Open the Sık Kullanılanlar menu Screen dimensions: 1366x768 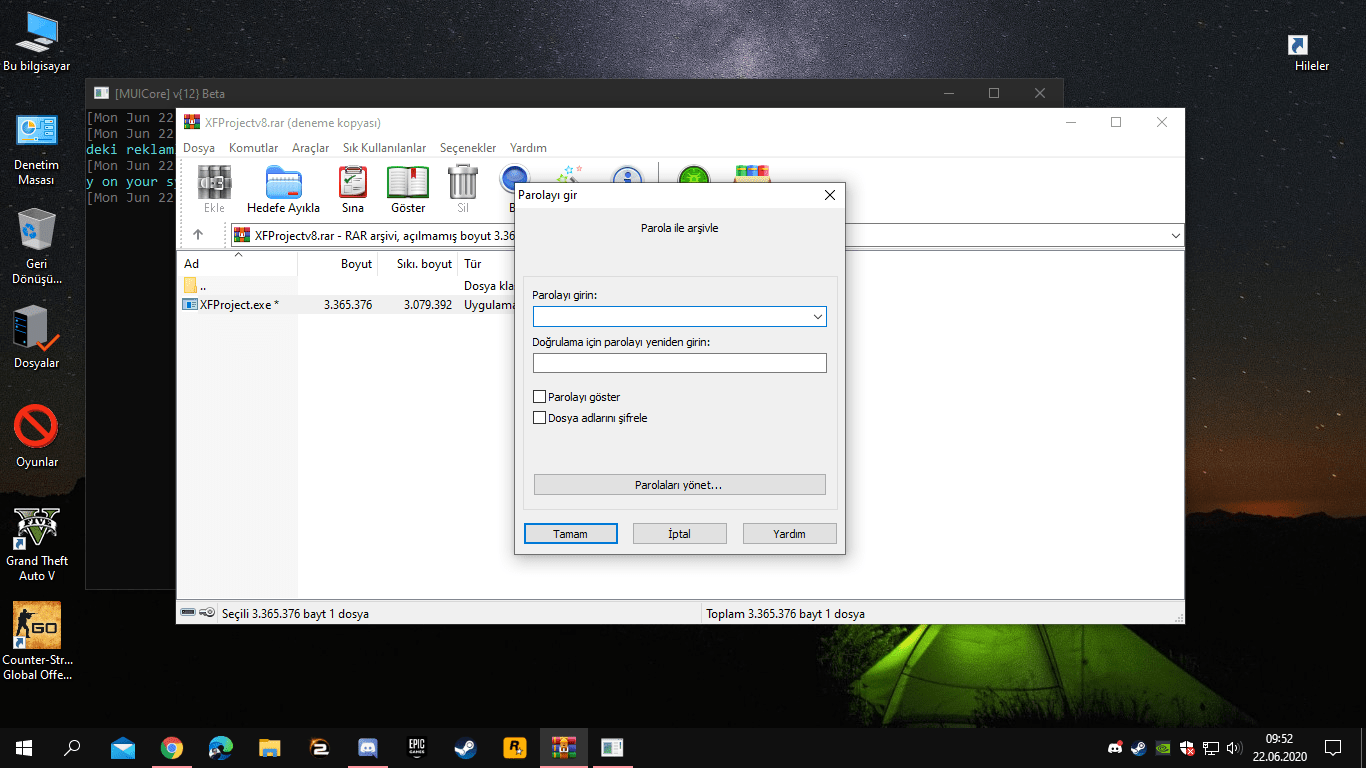pos(384,148)
